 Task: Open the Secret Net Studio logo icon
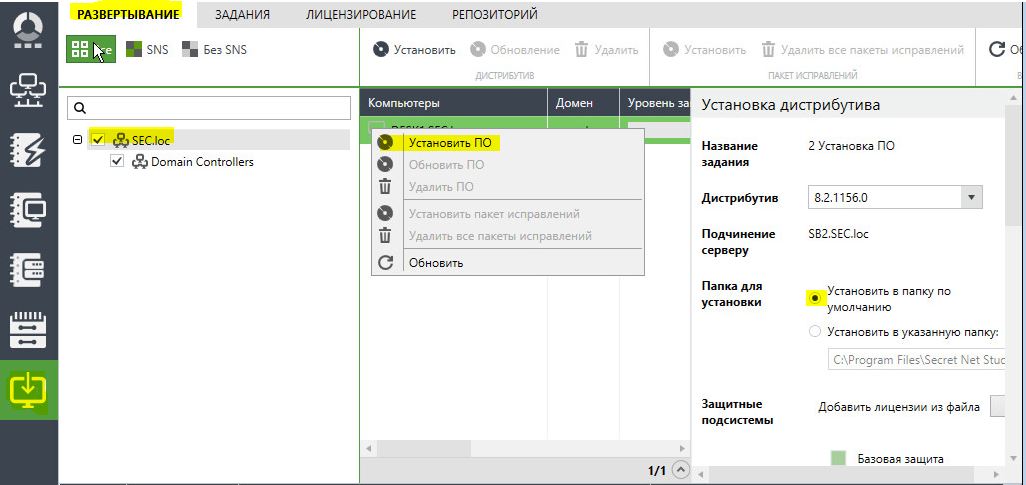[28, 31]
